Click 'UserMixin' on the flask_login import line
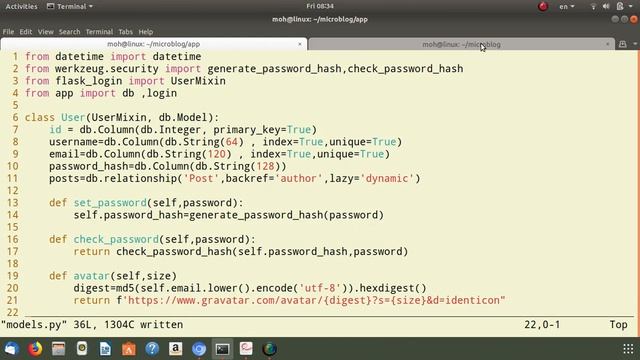 (x=198, y=81)
